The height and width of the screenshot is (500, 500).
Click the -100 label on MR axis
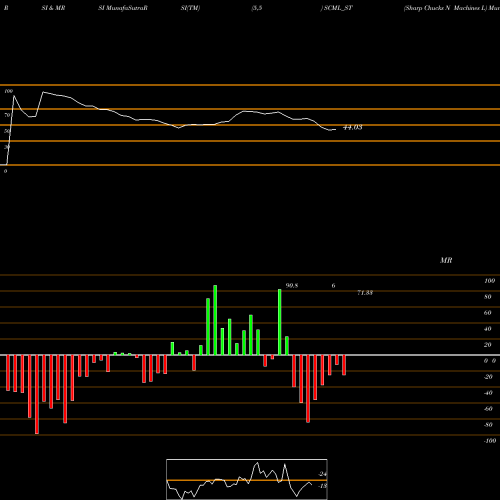coord(490,441)
